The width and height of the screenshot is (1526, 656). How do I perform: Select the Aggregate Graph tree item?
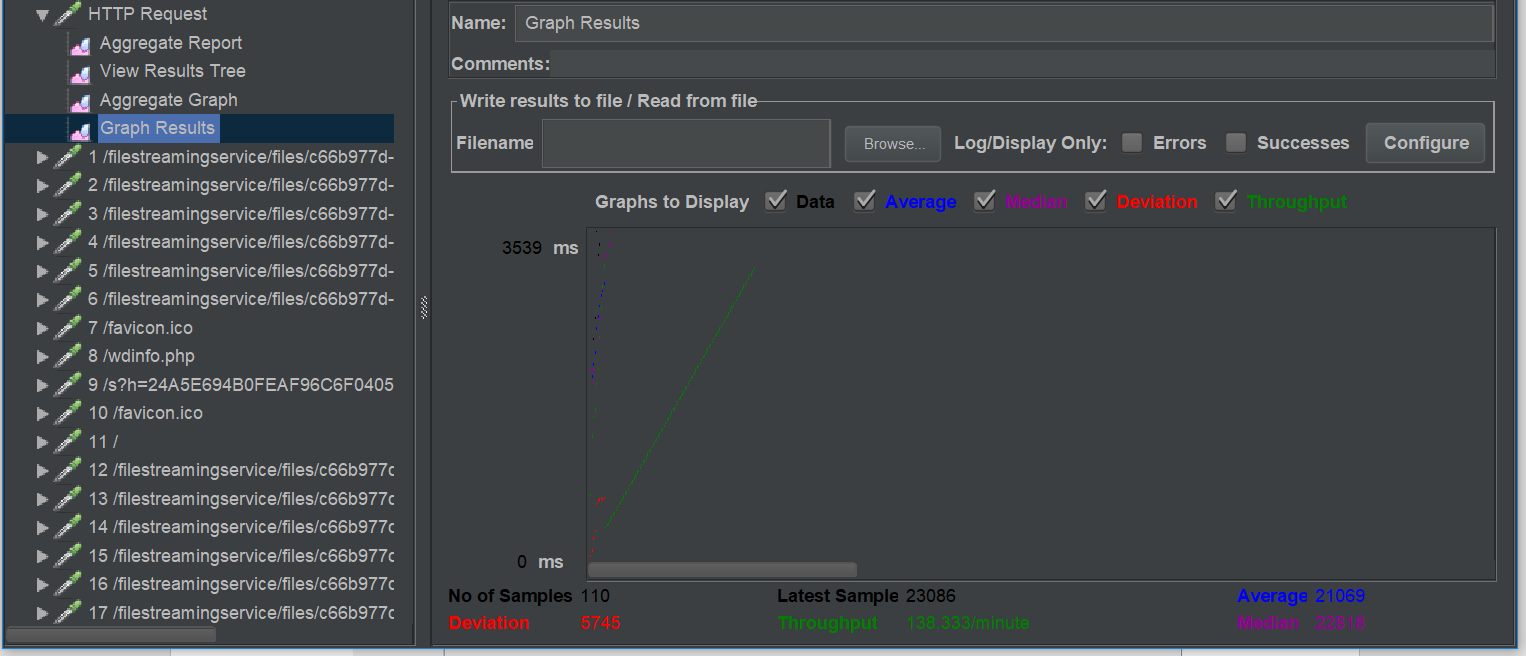[169, 100]
